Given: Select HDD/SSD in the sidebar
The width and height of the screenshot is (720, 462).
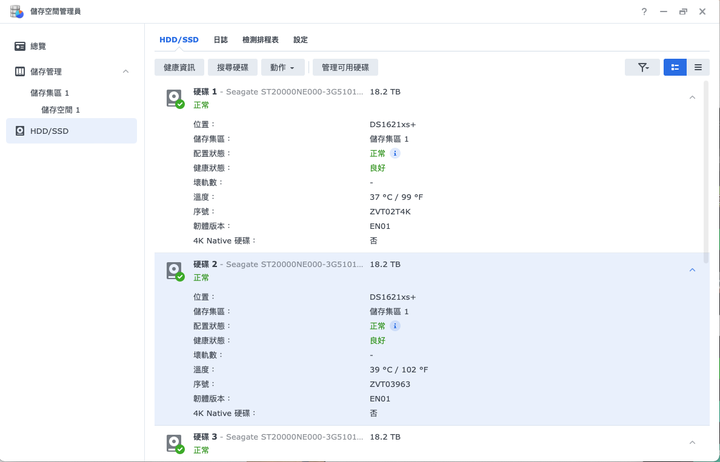Looking at the screenshot, I should 71,131.
